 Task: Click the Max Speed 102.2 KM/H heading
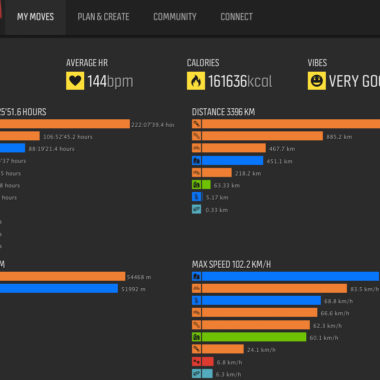tap(231, 265)
